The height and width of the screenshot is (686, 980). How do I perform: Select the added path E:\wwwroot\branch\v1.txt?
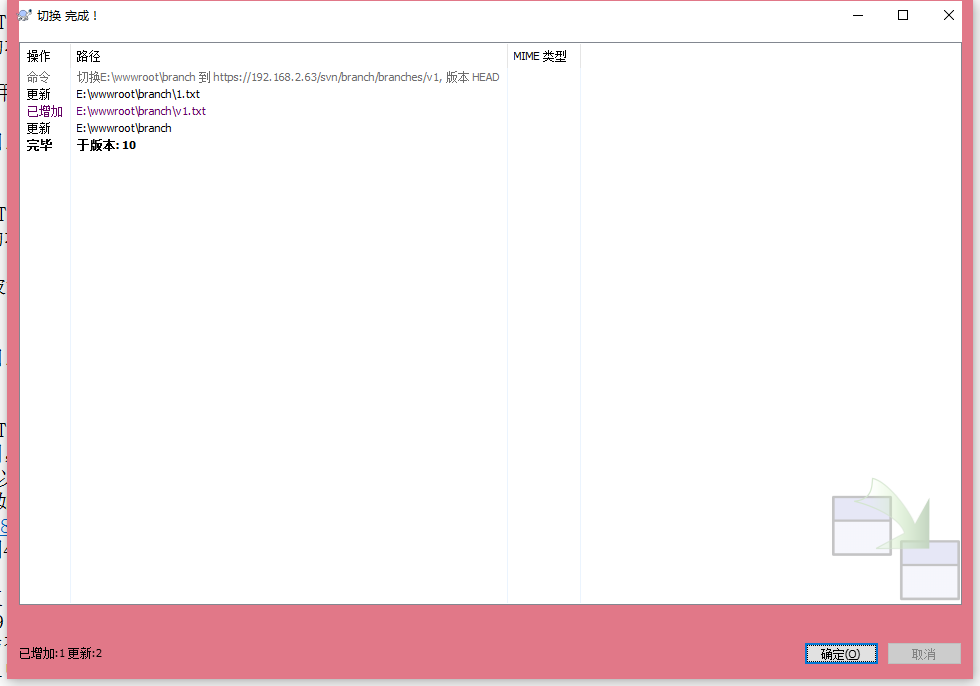[x=141, y=111]
